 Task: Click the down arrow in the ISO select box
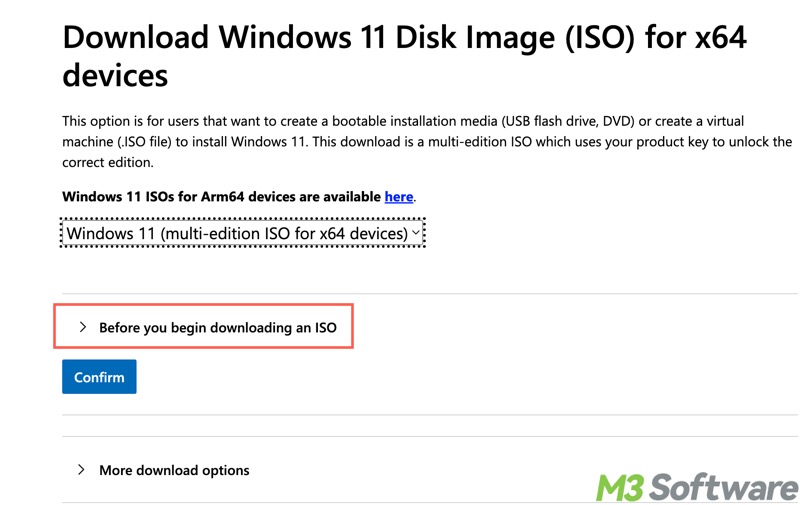point(416,233)
